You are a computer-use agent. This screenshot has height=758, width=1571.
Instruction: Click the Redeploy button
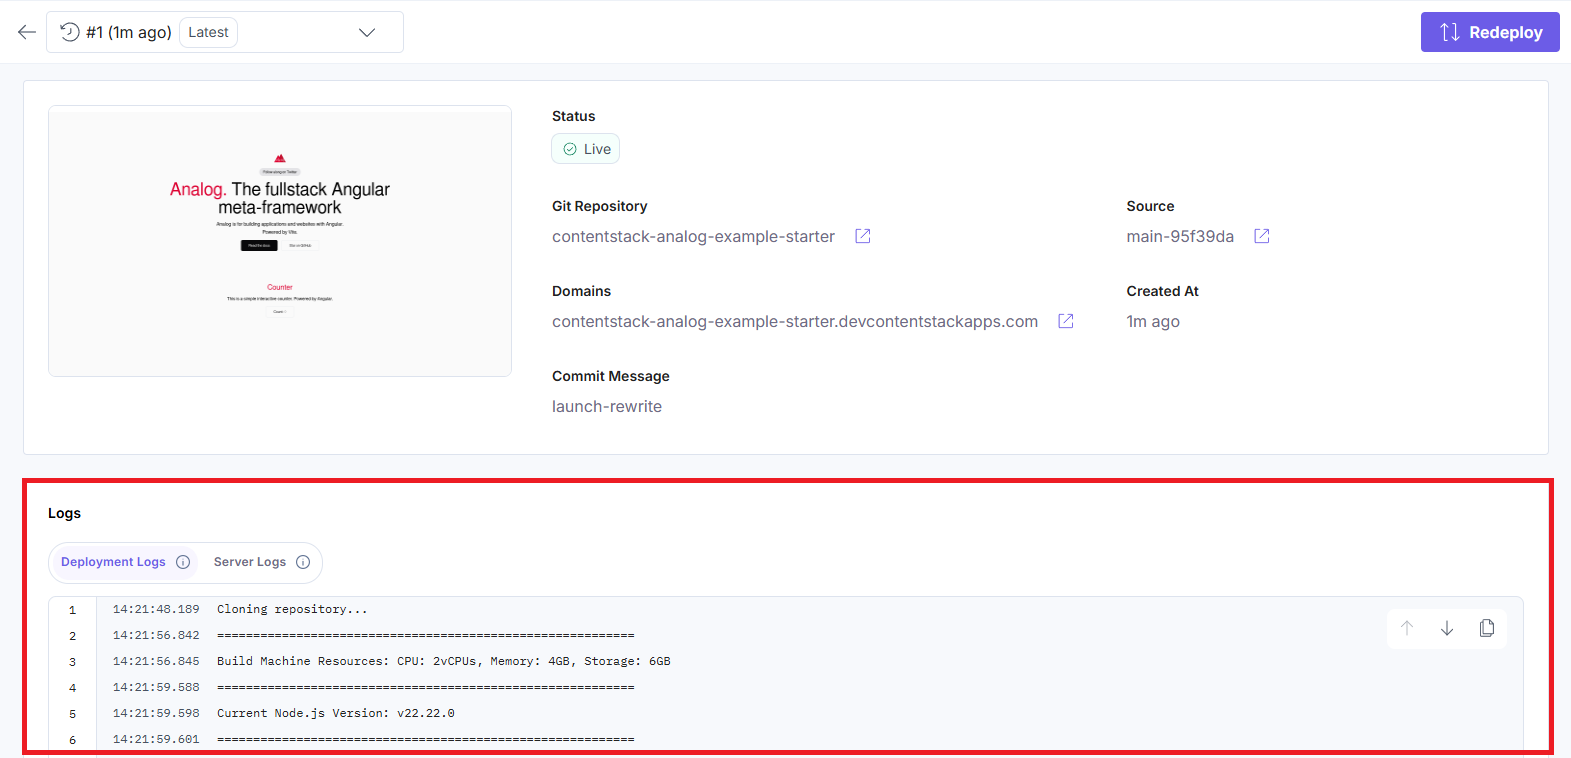(1490, 32)
